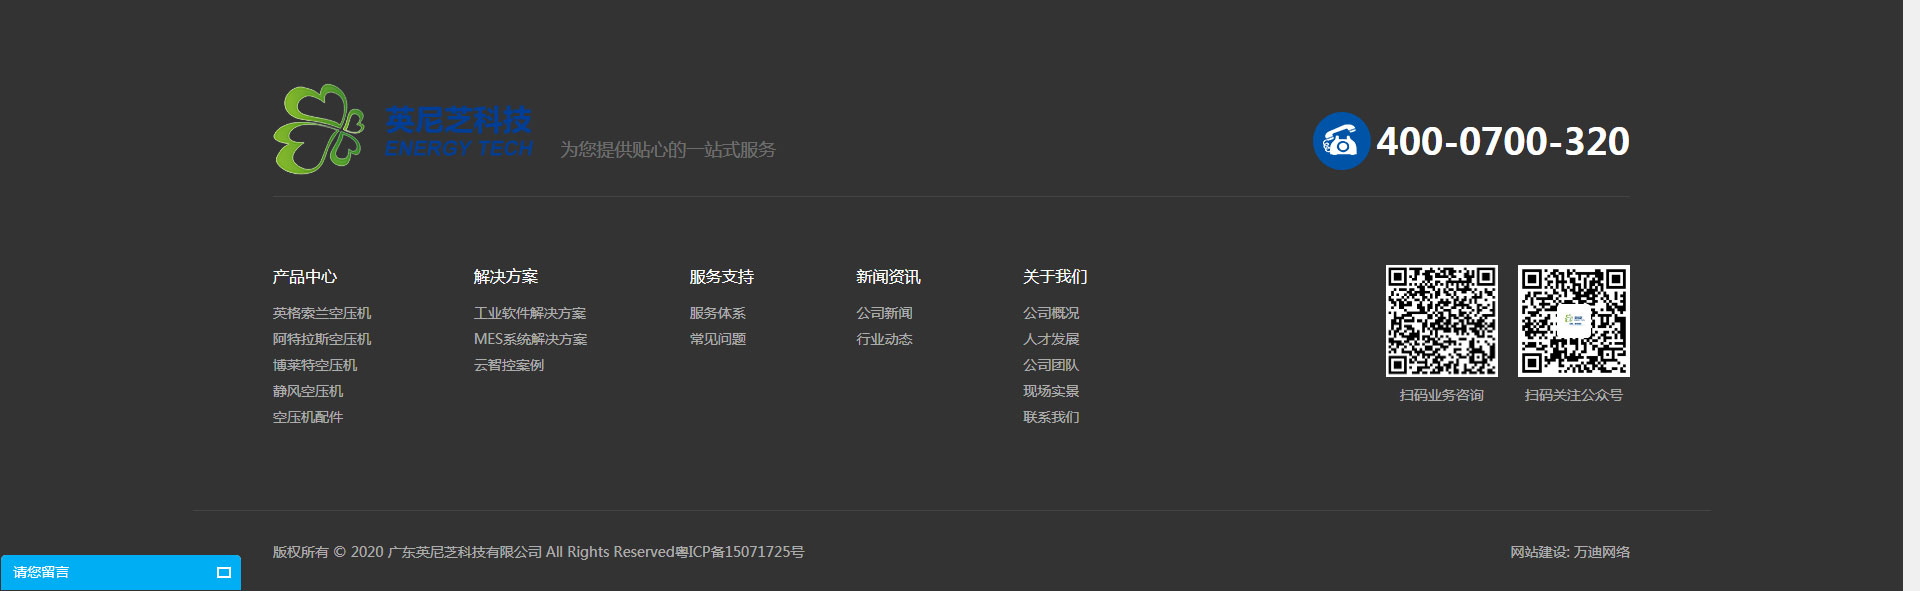The height and width of the screenshot is (591, 1920).
Task: Open the 产品中心 footer heading
Action: tap(304, 277)
